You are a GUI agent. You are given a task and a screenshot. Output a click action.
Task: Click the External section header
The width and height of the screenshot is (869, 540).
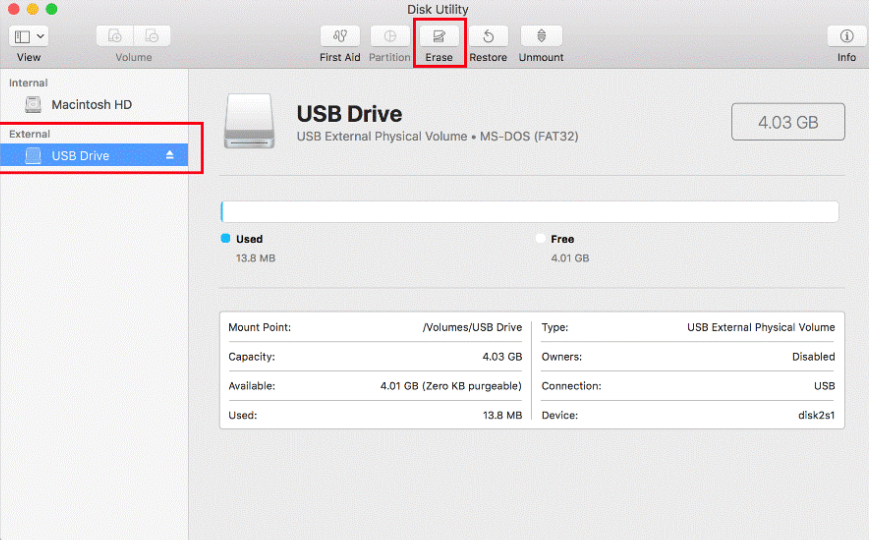click(29, 134)
